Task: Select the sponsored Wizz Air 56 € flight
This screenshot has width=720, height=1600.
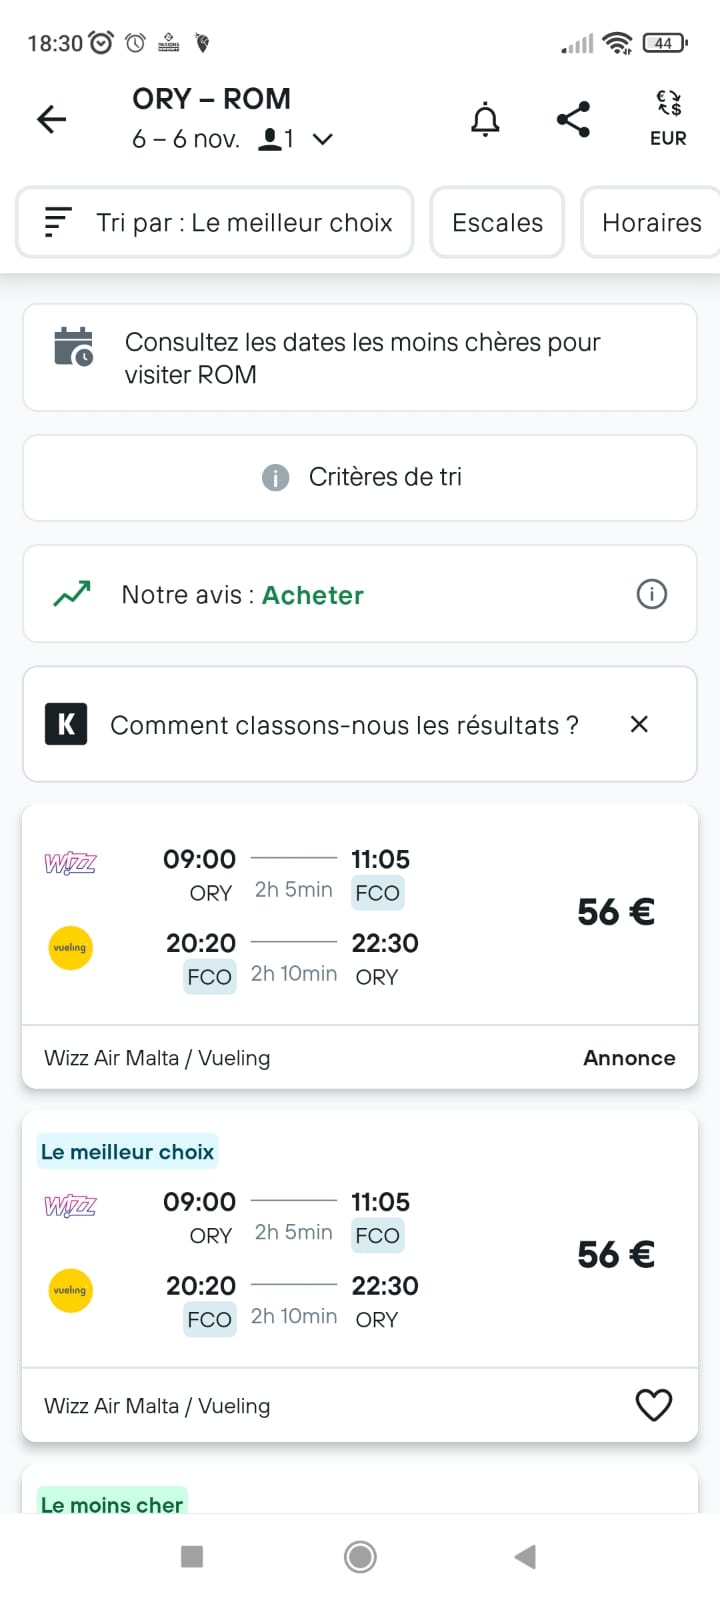Action: pos(360,915)
